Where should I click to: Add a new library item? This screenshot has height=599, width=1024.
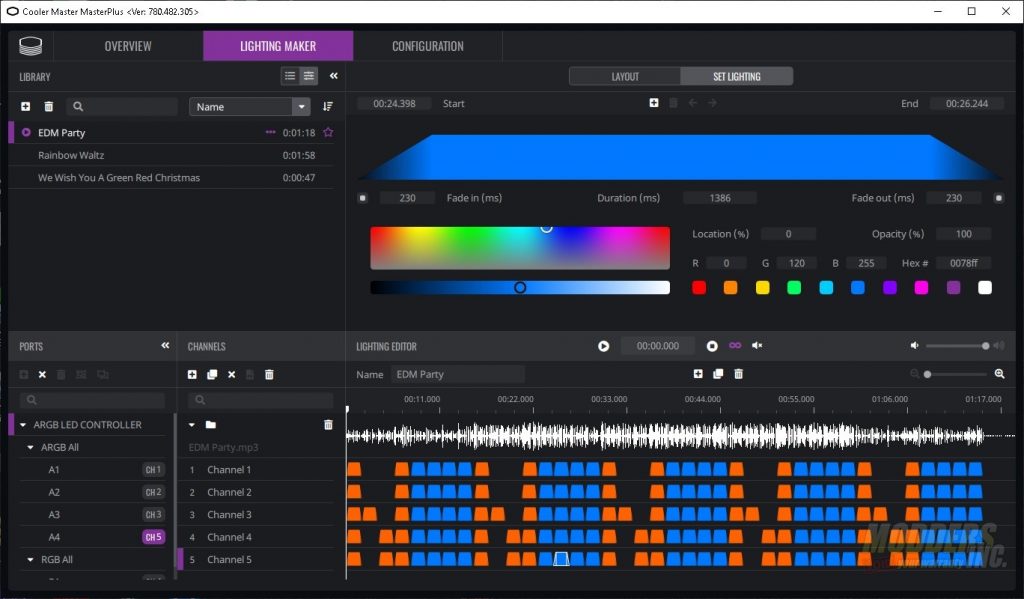25,106
